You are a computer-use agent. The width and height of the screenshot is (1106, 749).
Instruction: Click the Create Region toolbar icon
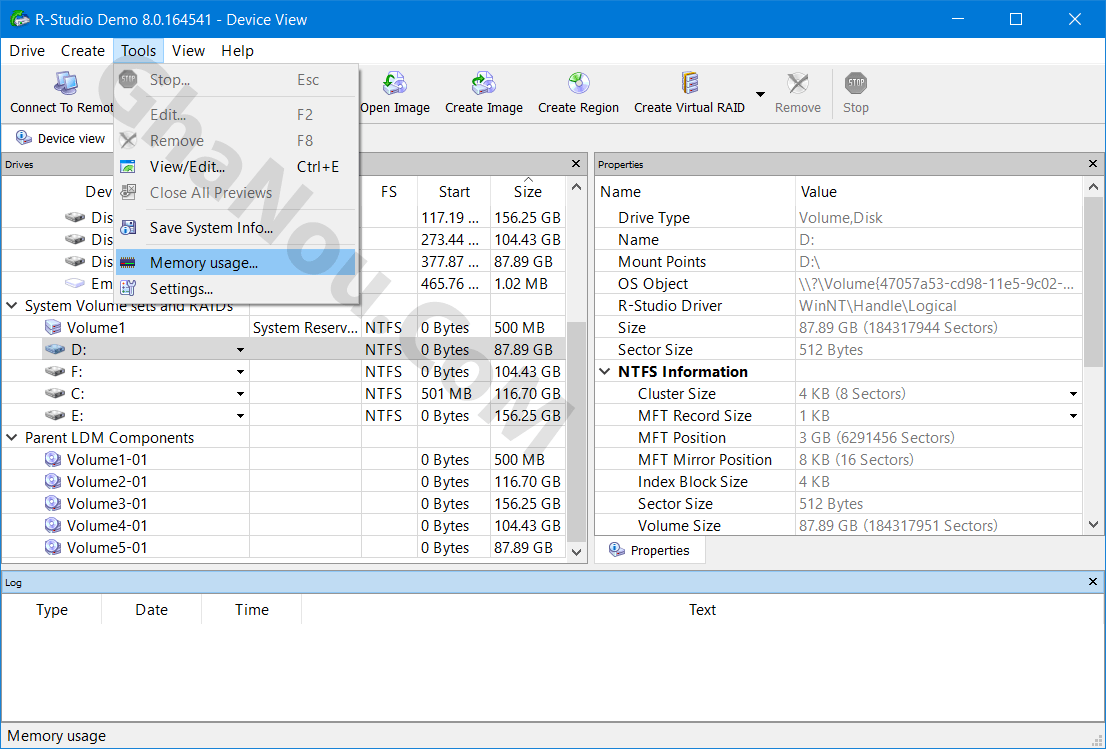pos(578,83)
